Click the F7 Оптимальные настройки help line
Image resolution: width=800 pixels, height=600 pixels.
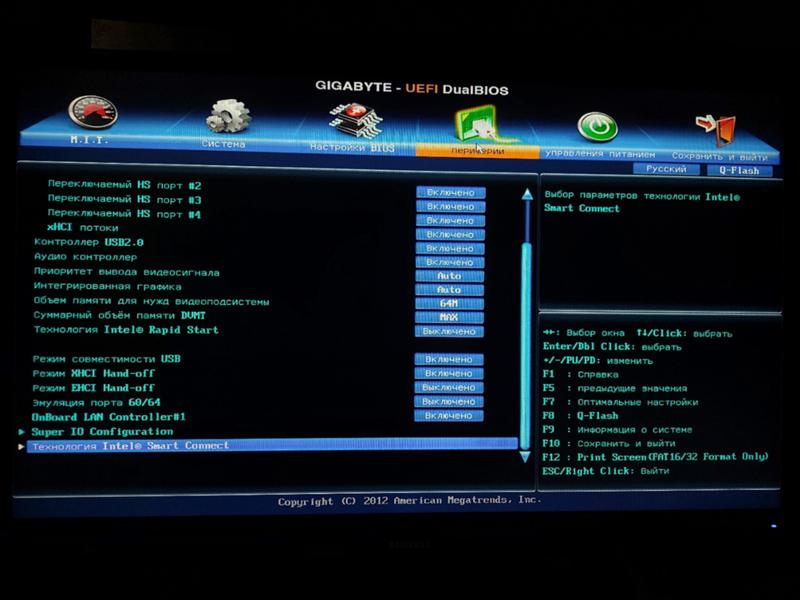click(620, 402)
